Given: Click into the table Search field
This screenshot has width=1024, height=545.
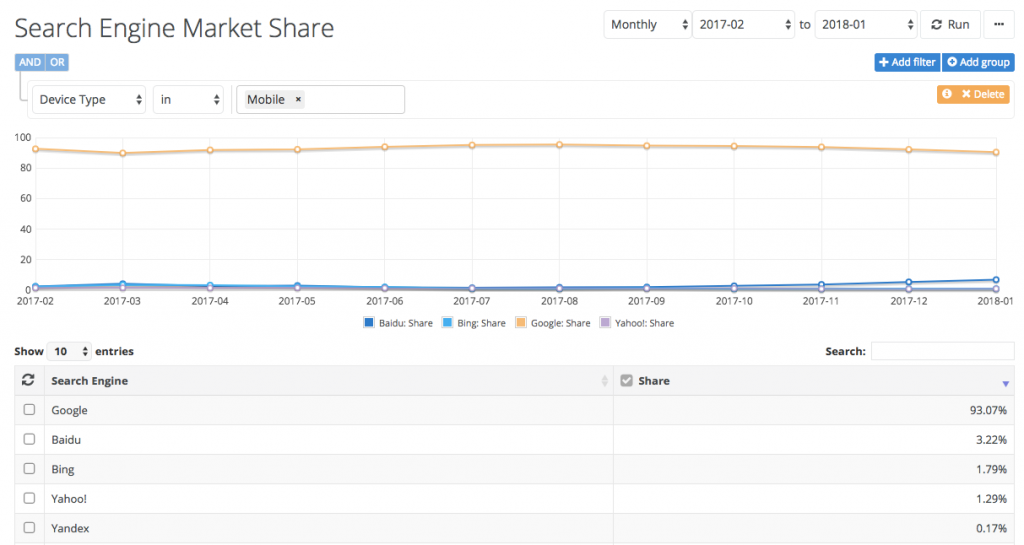Looking at the screenshot, I should (x=942, y=351).
